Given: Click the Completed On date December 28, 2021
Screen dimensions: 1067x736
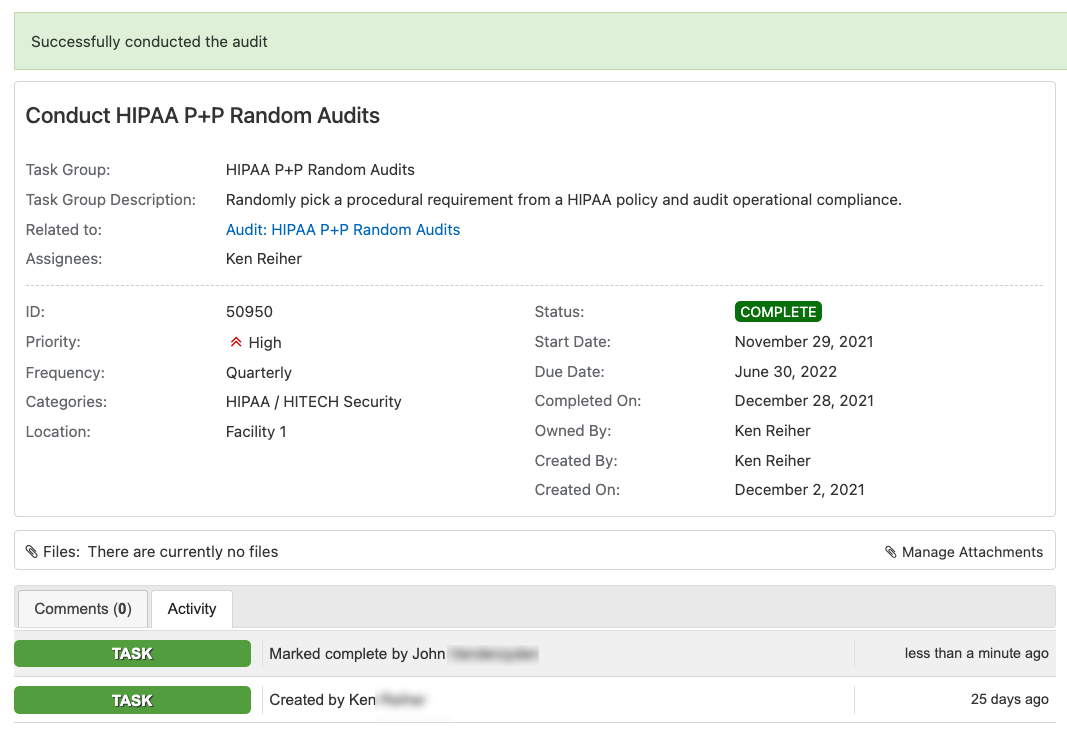Looking at the screenshot, I should coord(804,401).
